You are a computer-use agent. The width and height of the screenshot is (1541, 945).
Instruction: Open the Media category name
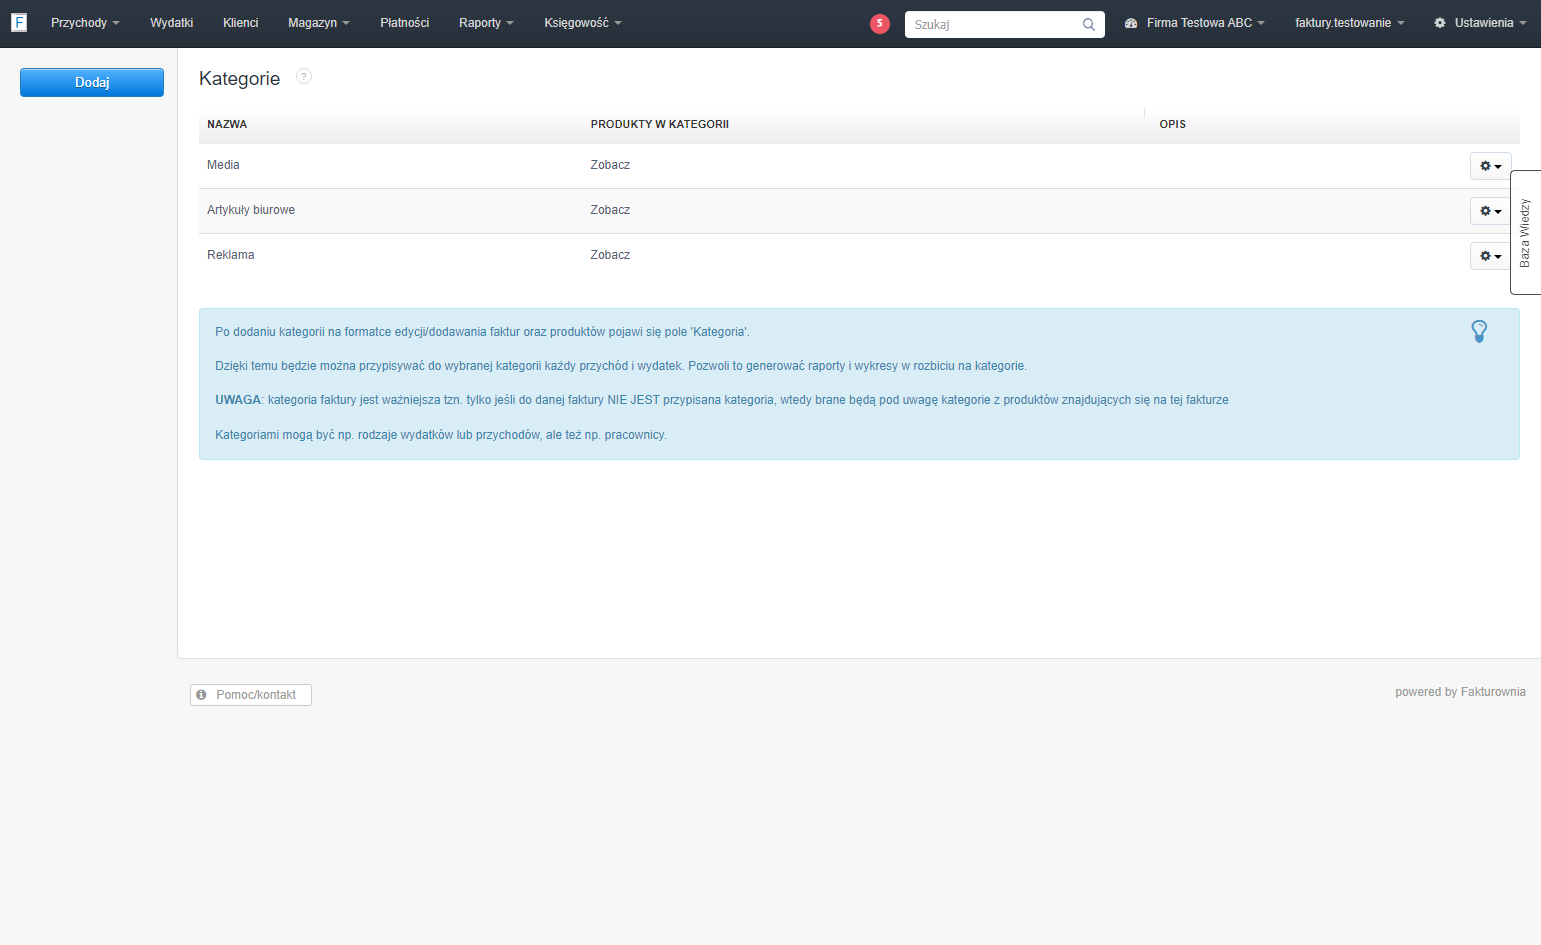tap(223, 165)
